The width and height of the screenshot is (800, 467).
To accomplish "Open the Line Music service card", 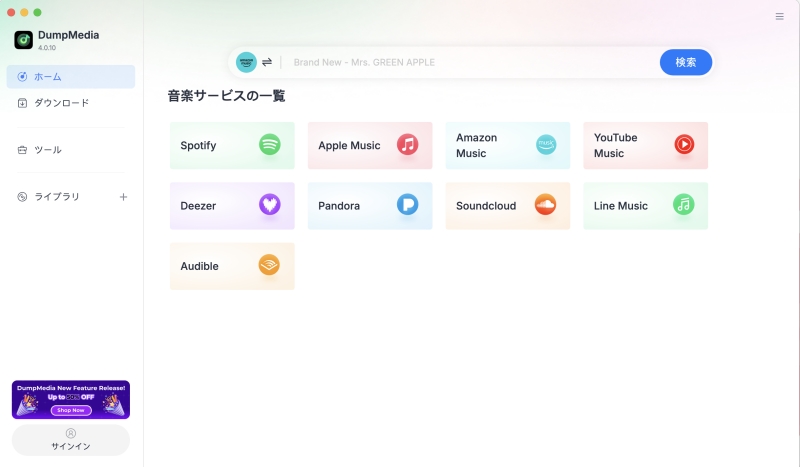I will (645, 206).
